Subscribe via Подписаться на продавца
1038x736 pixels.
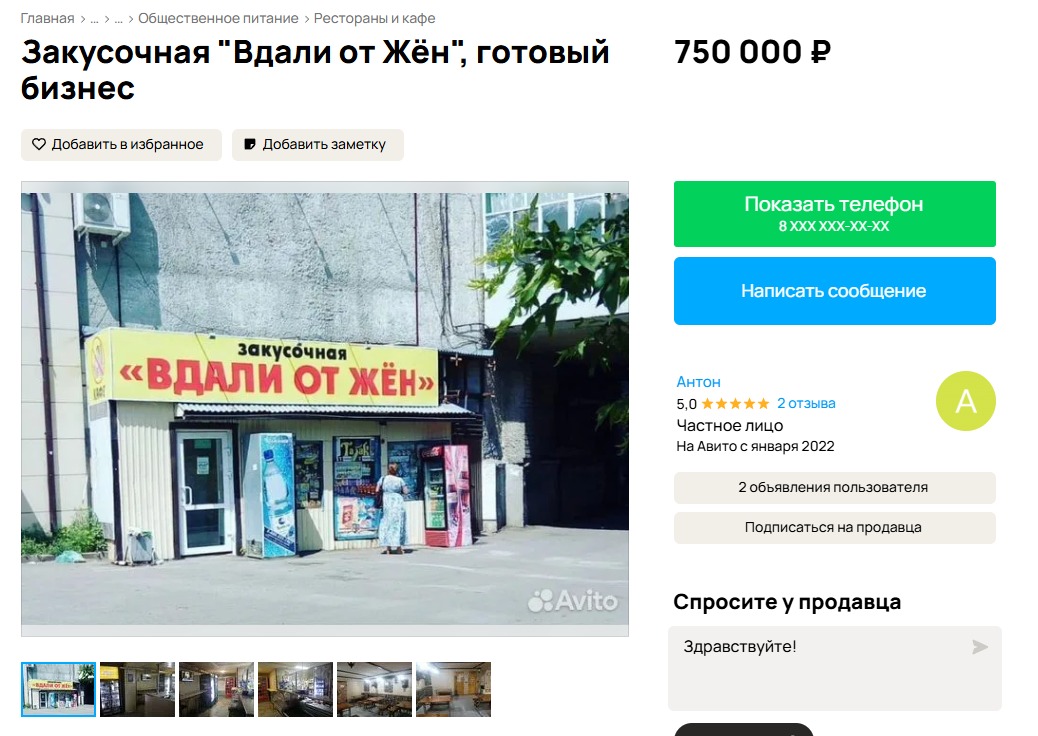[834, 528]
